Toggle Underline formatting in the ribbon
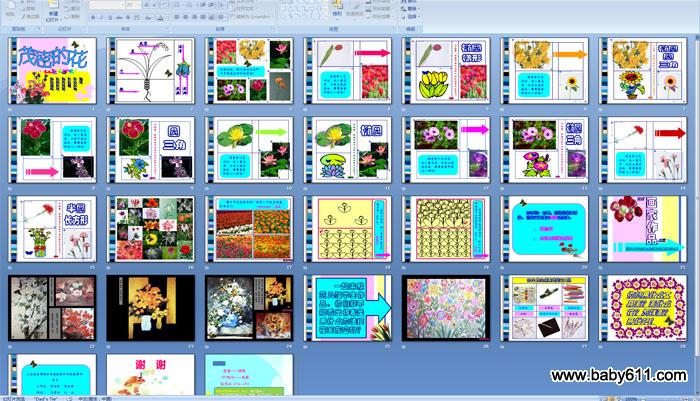The height and width of the screenshot is (401, 700). click(x=110, y=17)
